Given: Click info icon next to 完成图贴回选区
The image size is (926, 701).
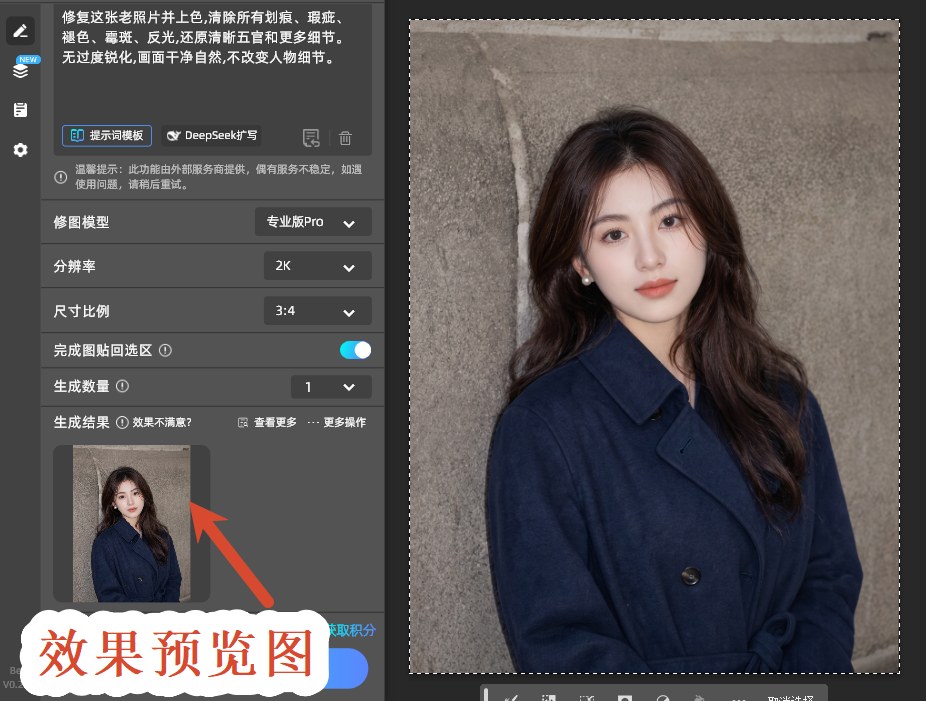Looking at the screenshot, I should tap(165, 350).
